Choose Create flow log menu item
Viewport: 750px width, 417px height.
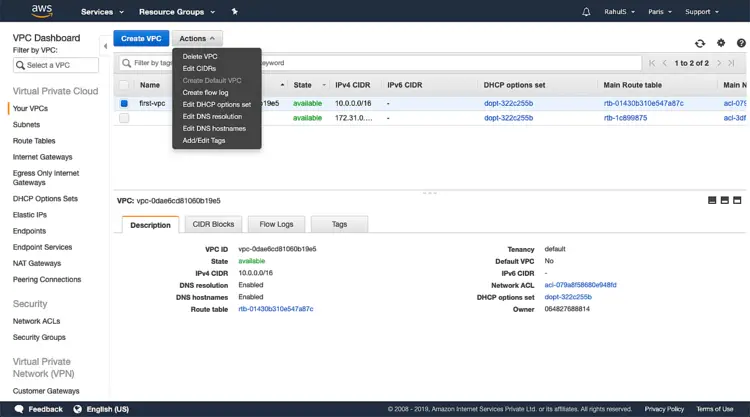[x=205, y=92]
